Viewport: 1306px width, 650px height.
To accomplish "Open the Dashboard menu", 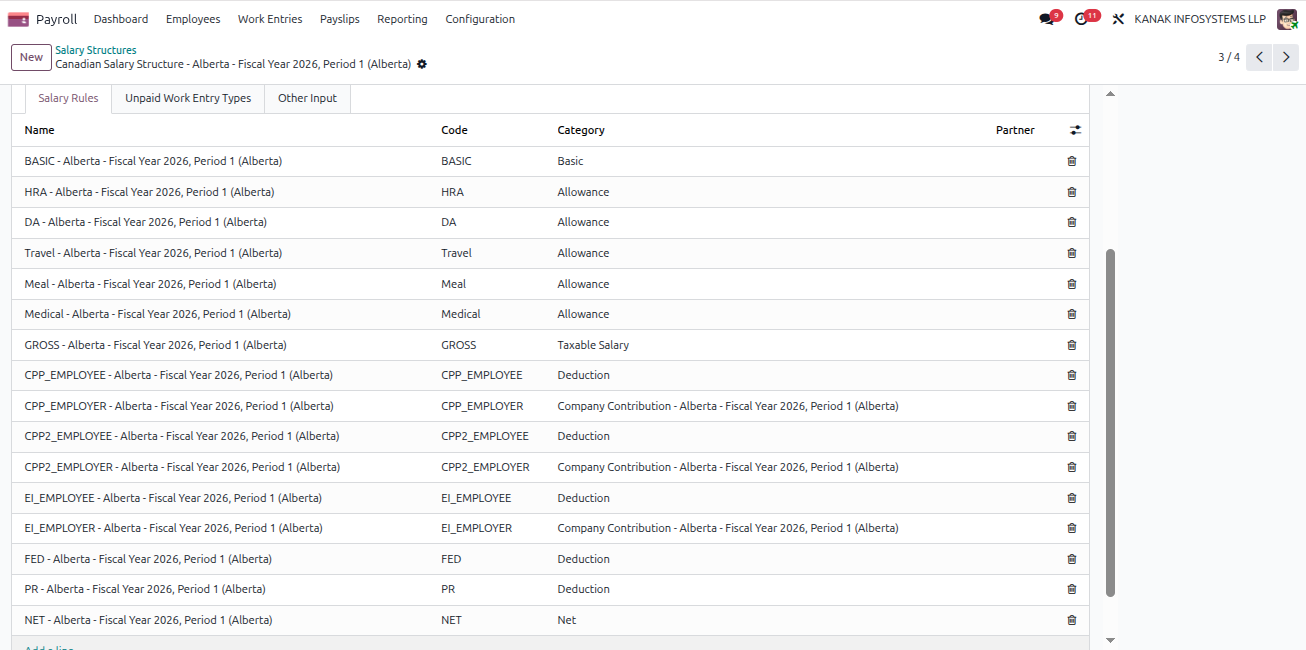I will [121, 19].
